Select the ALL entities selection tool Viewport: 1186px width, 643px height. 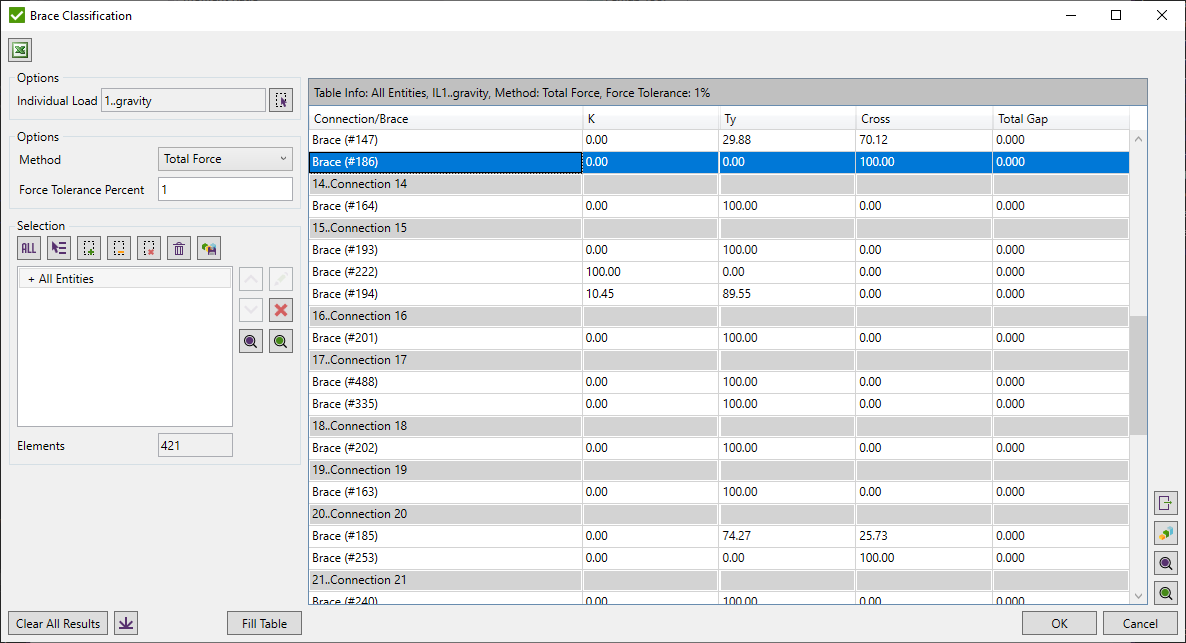(28, 247)
